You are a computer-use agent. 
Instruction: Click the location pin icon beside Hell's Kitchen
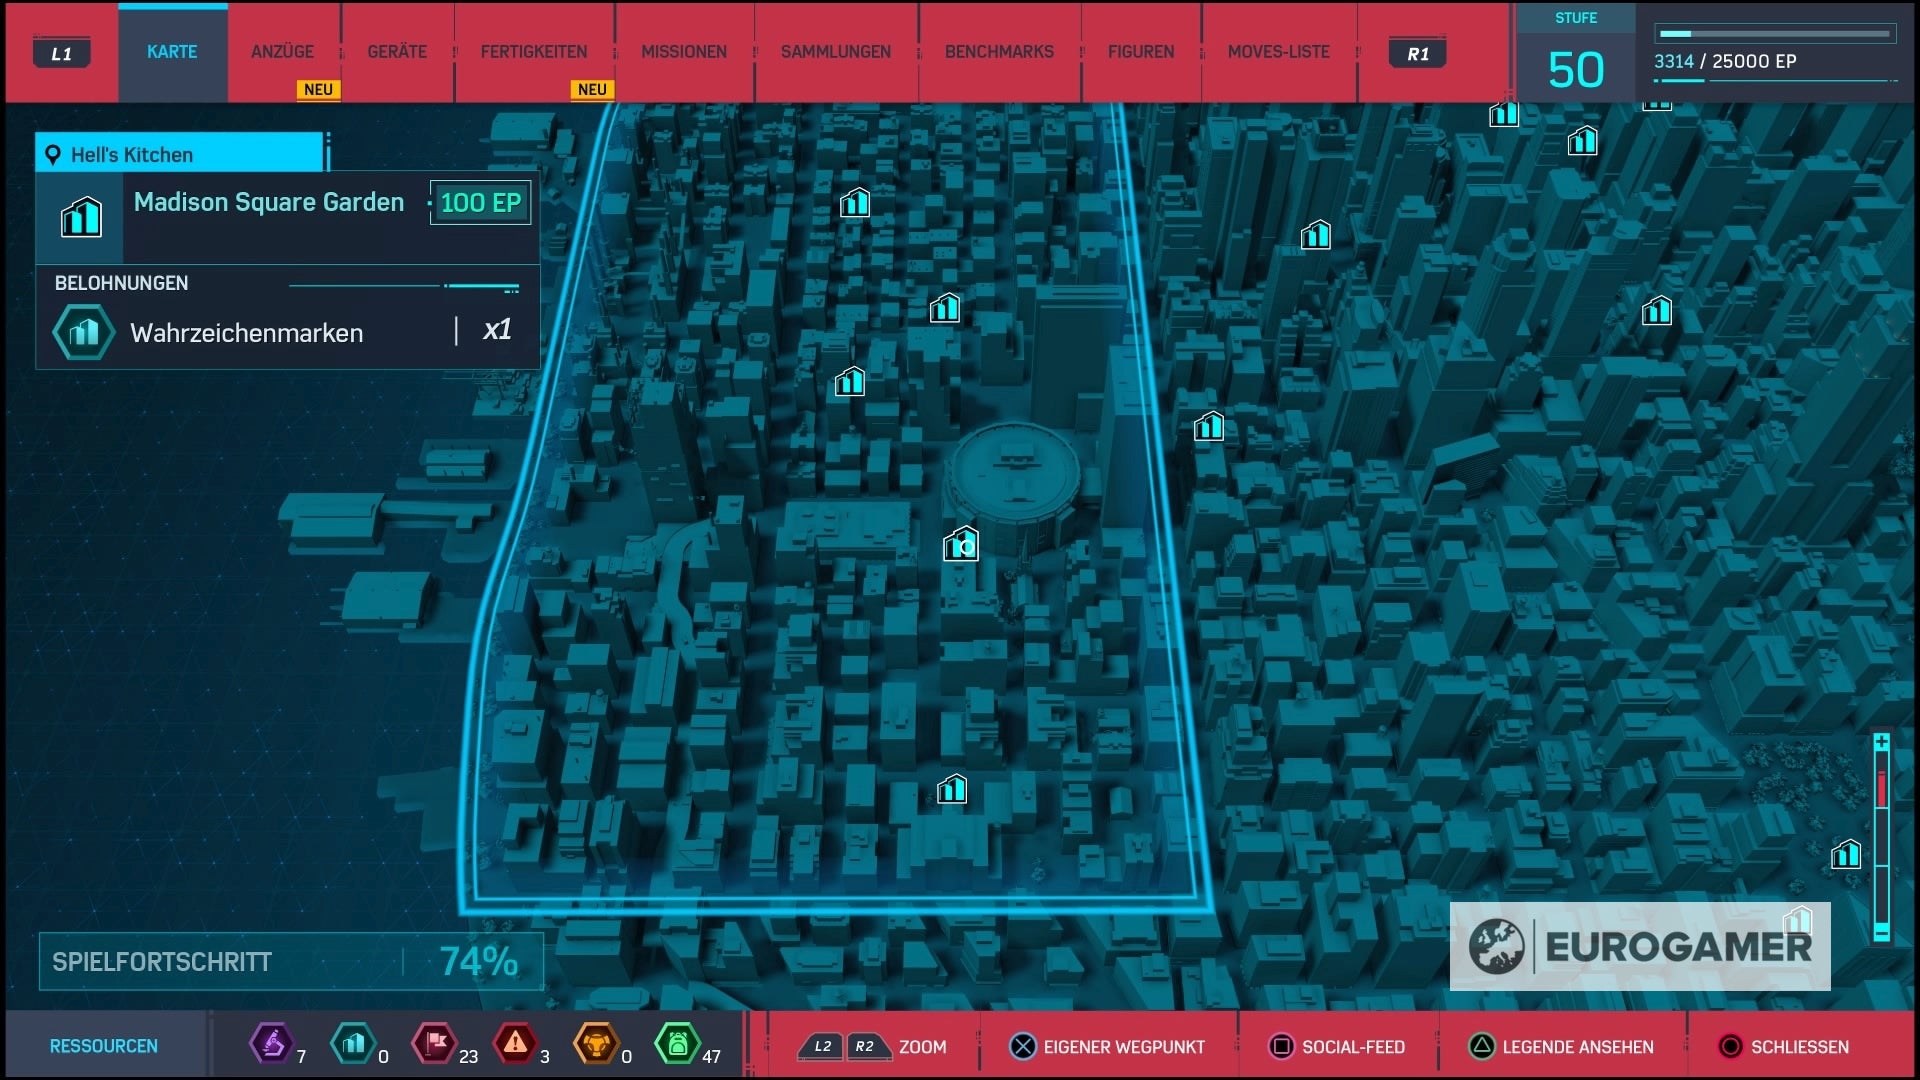click(x=53, y=155)
